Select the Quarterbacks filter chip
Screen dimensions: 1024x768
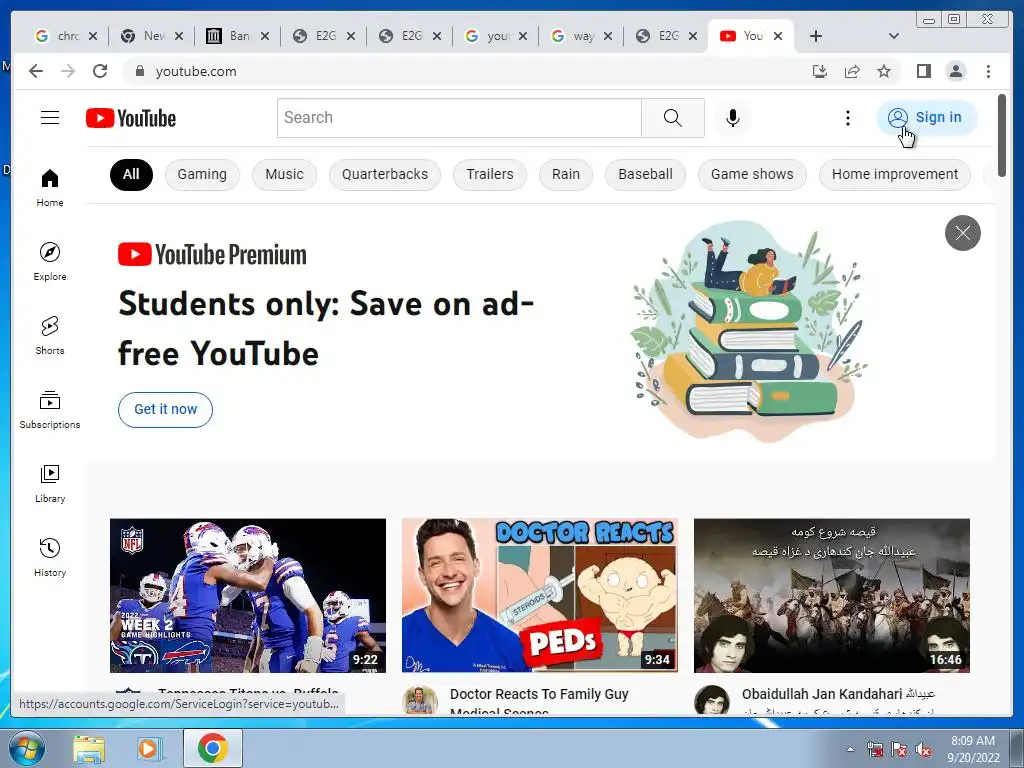coord(385,174)
